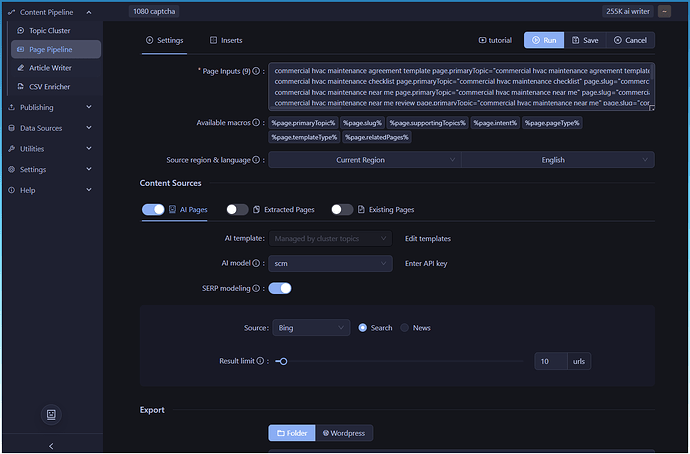Collapse the sidebar with the arrow icon

(x=50, y=445)
